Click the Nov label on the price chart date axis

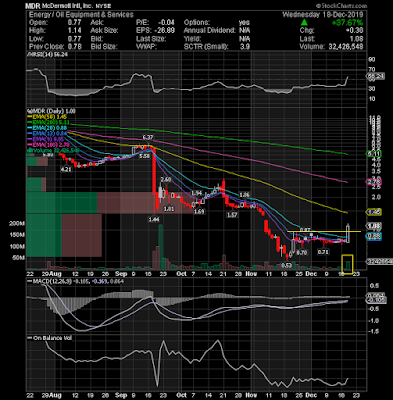[x=251, y=274]
